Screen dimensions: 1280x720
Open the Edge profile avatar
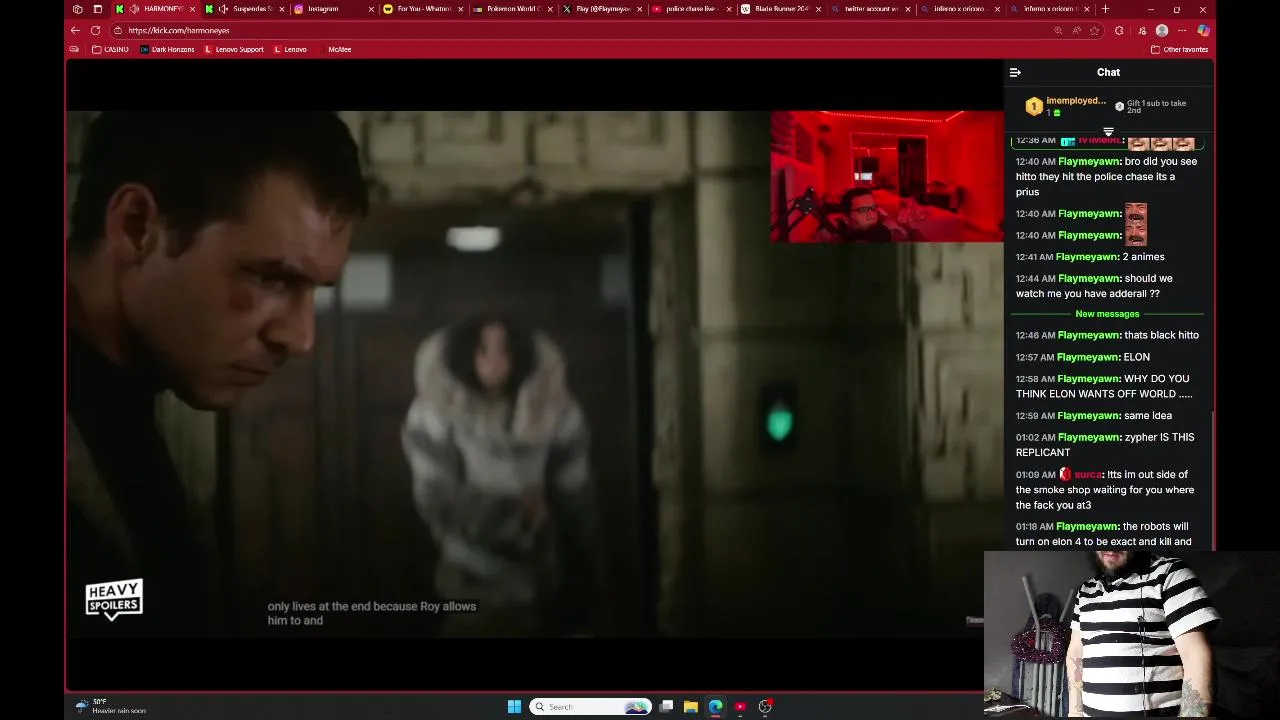pyautogui.click(x=1162, y=30)
